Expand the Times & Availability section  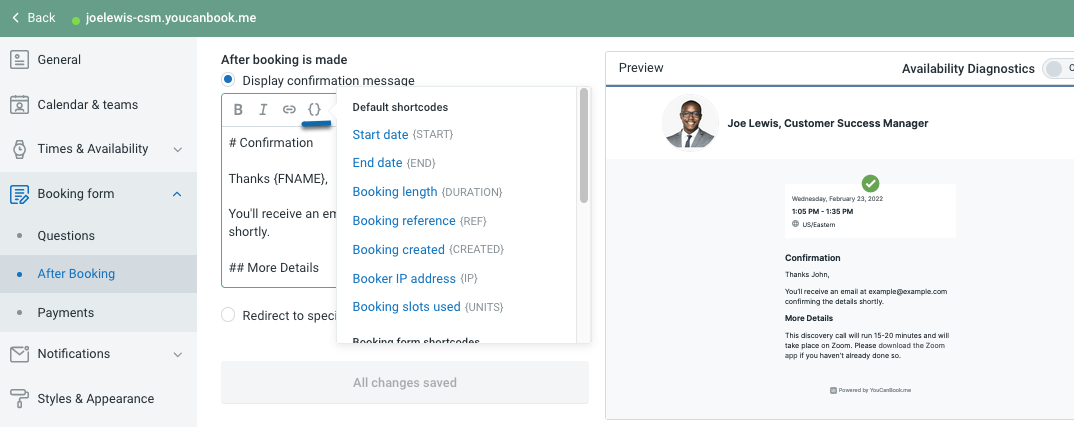(177, 149)
